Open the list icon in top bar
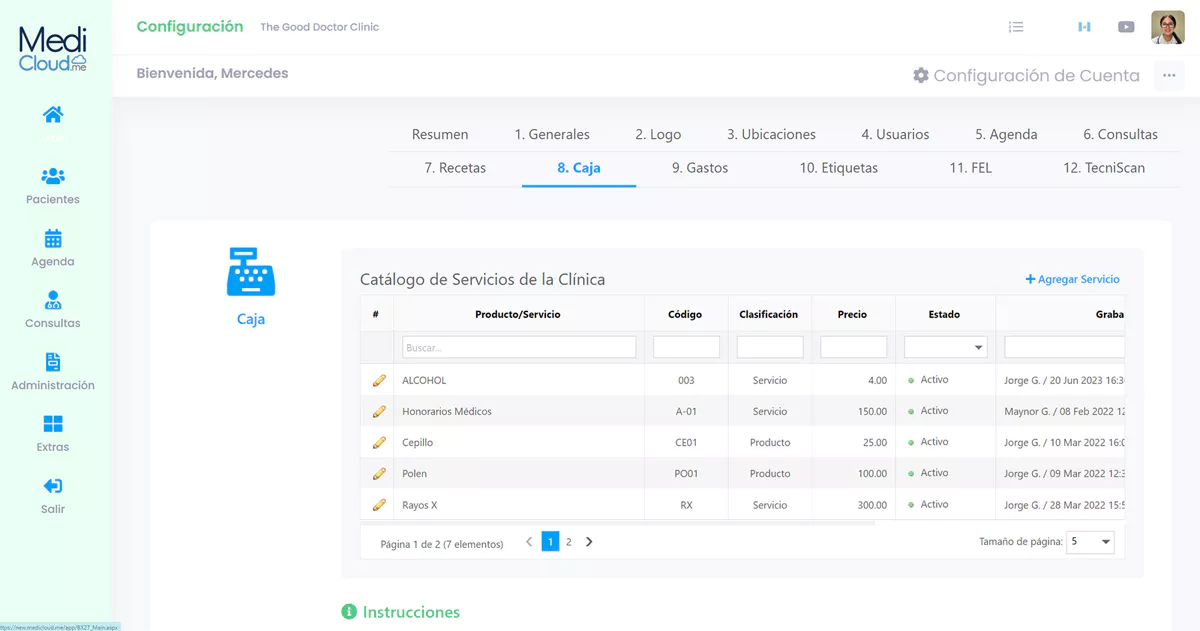The height and width of the screenshot is (631, 1200). pyautogui.click(x=1016, y=27)
